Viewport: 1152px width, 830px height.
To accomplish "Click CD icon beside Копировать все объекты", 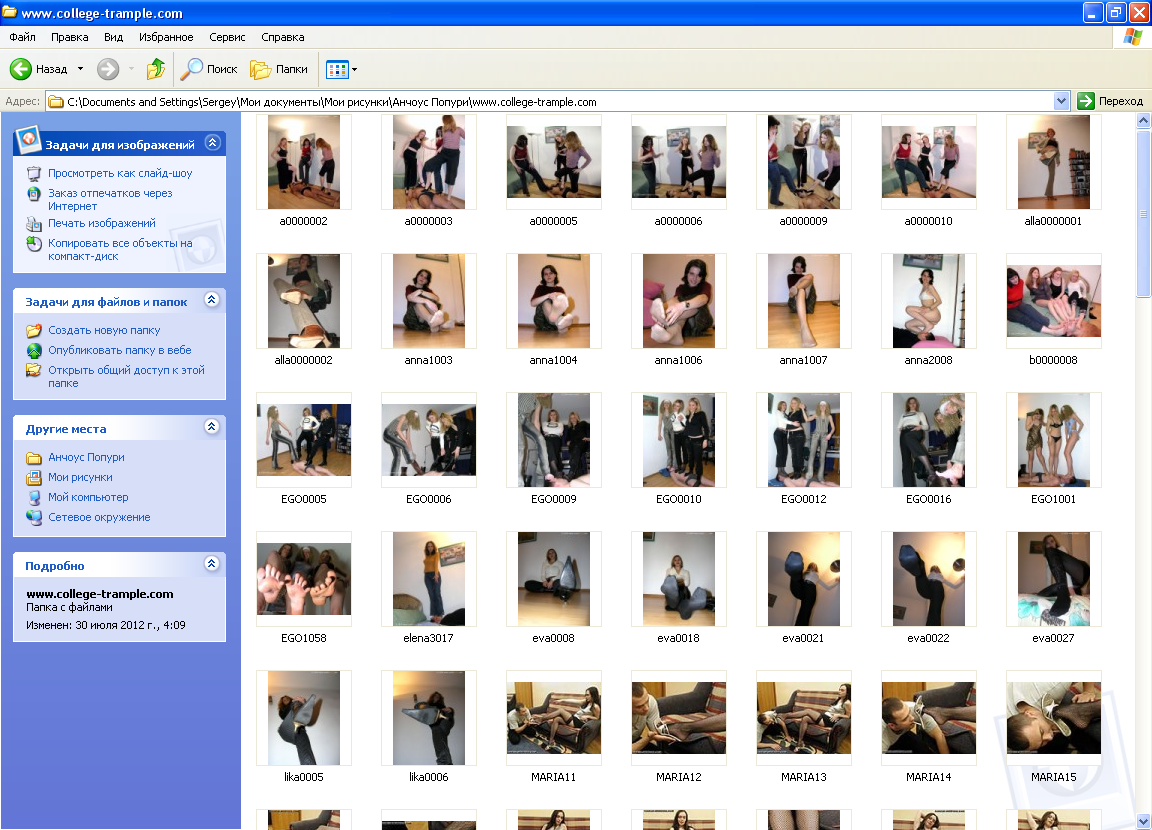I will tap(34, 244).
